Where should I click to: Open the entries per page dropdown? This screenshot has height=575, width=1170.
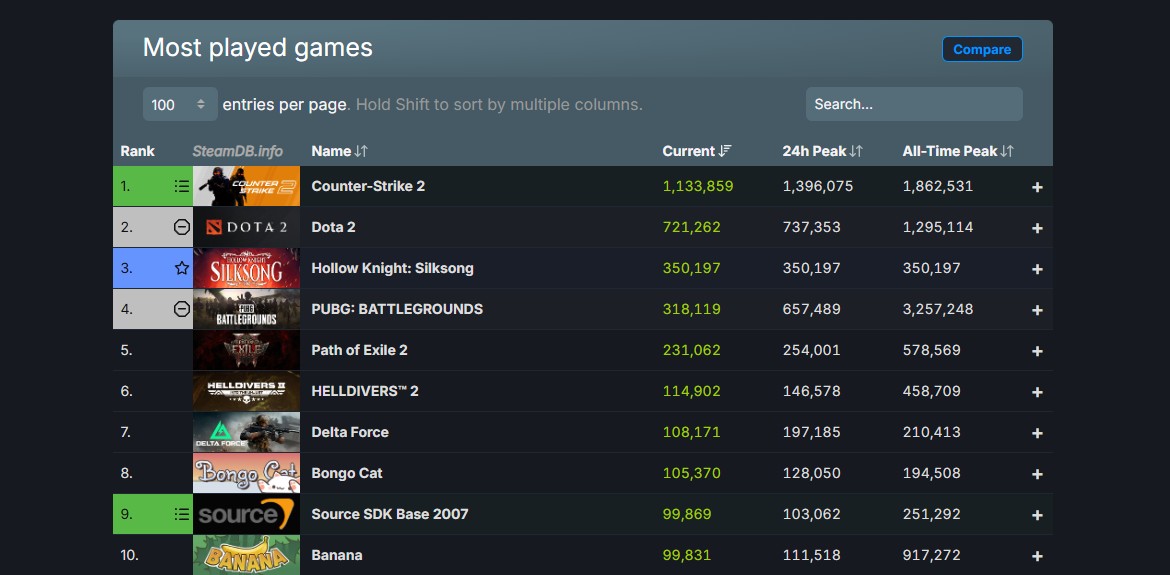[180, 104]
